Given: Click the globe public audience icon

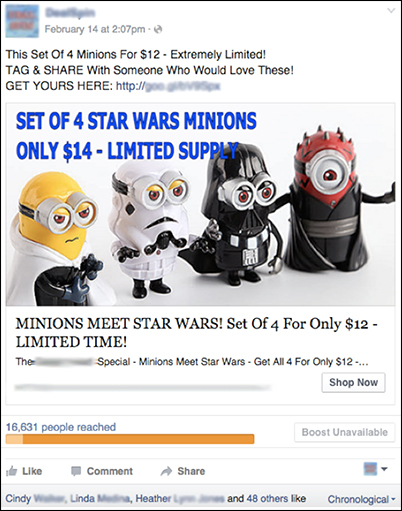Looking at the screenshot, I should [x=159, y=29].
